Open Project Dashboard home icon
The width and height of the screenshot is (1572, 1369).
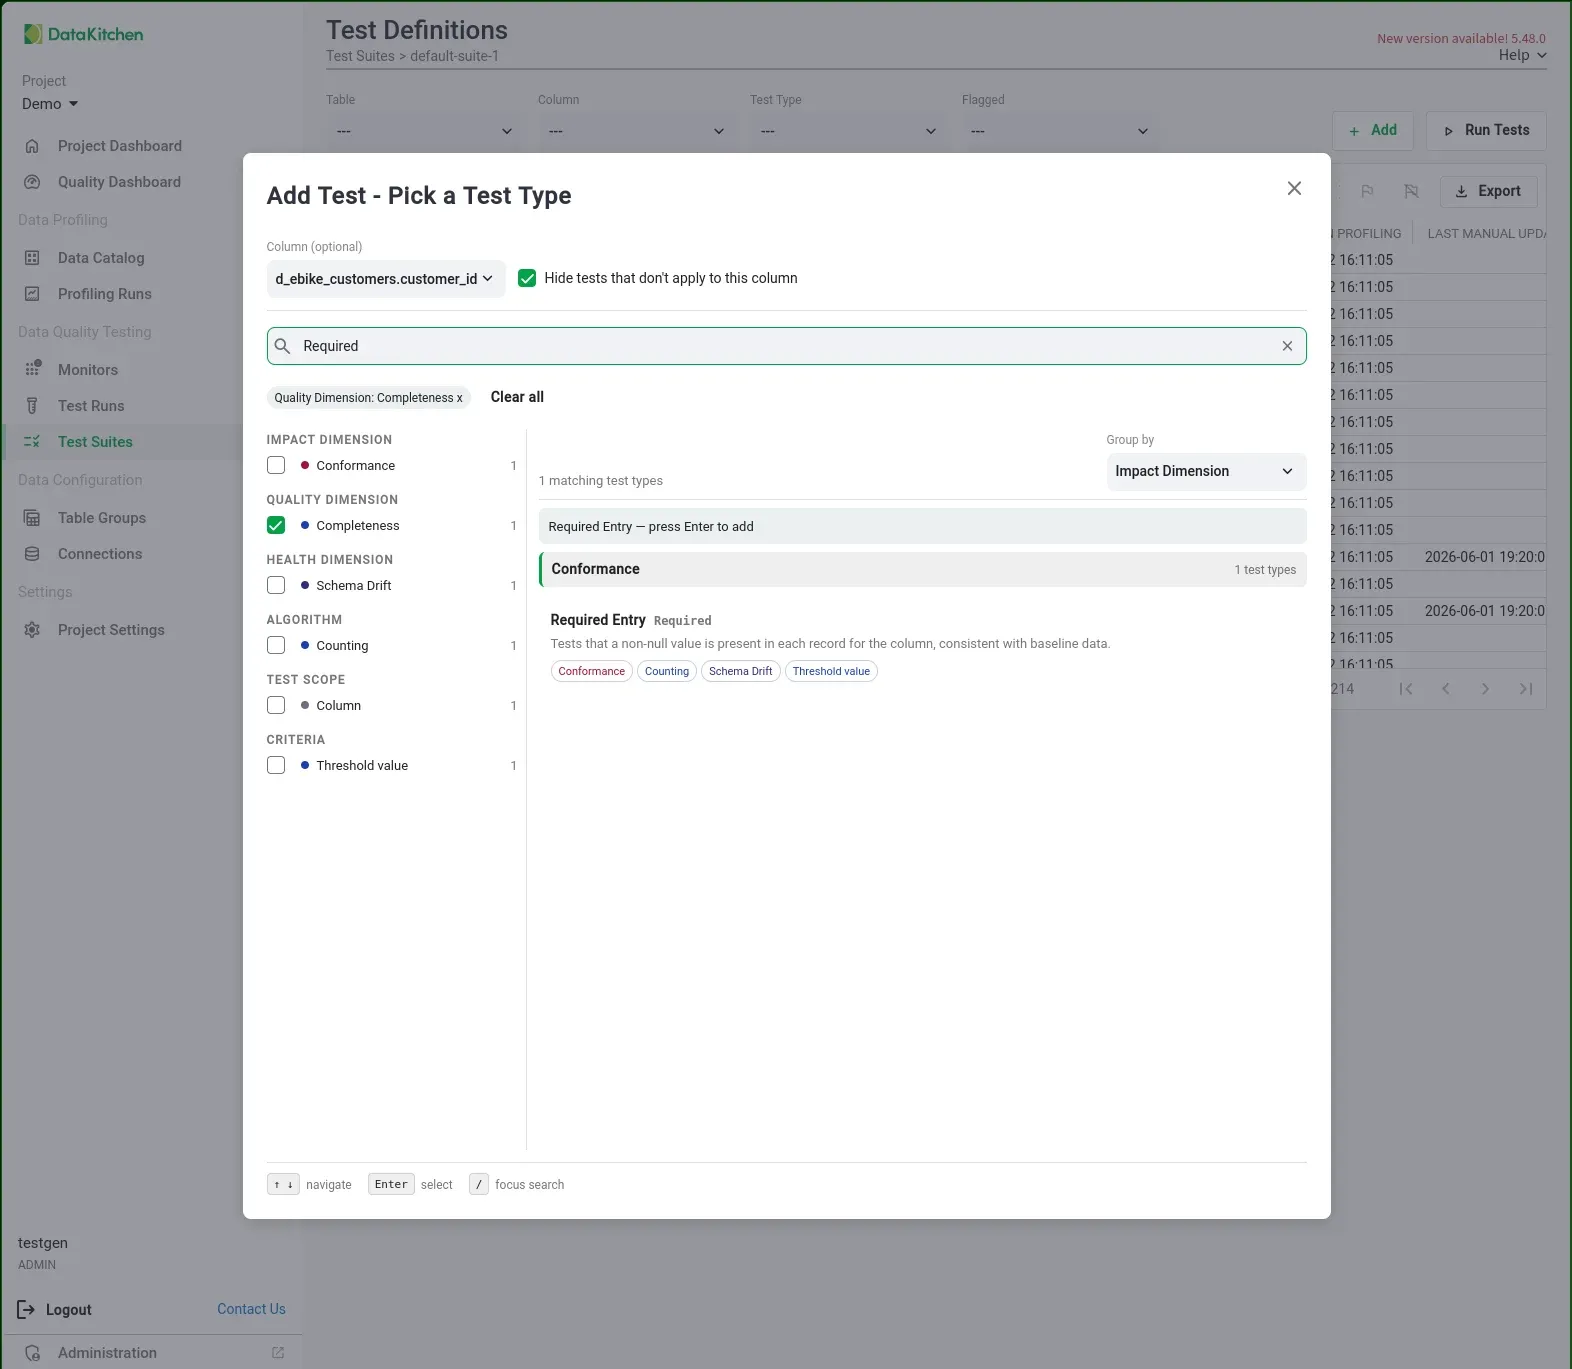pyautogui.click(x=32, y=146)
